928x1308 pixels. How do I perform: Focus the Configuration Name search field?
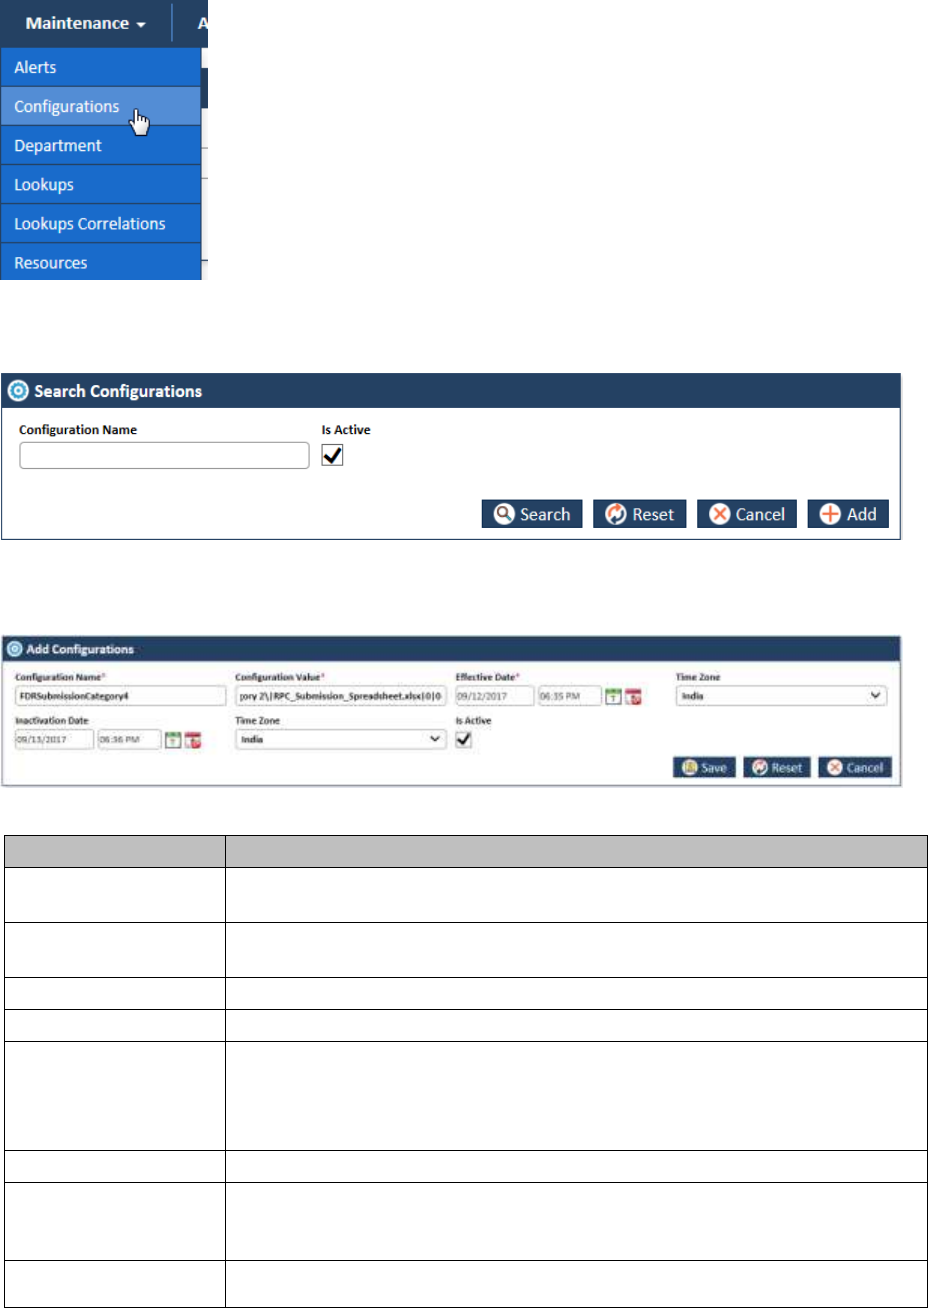click(164, 456)
